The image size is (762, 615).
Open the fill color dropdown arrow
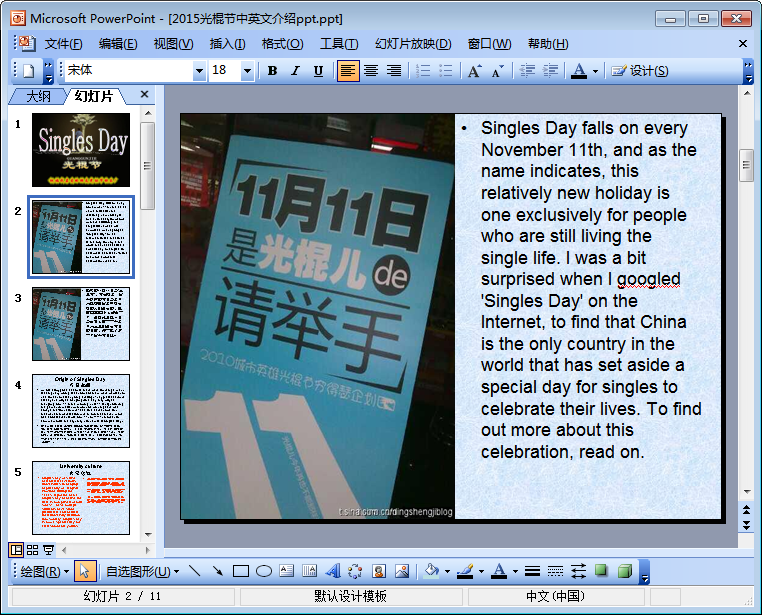click(x=447, y=572)
